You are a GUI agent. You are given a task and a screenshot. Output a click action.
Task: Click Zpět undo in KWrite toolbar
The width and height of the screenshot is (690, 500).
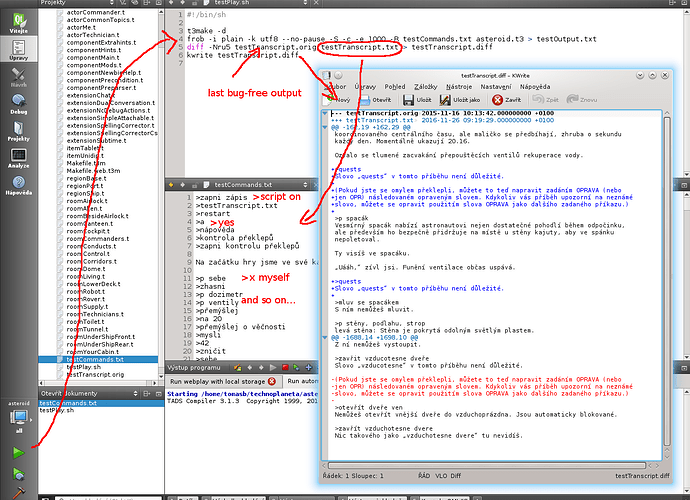pos(546,100)
